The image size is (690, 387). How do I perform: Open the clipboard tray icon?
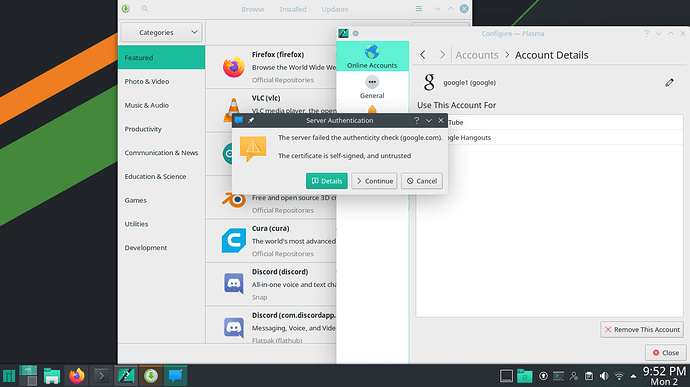589,376
